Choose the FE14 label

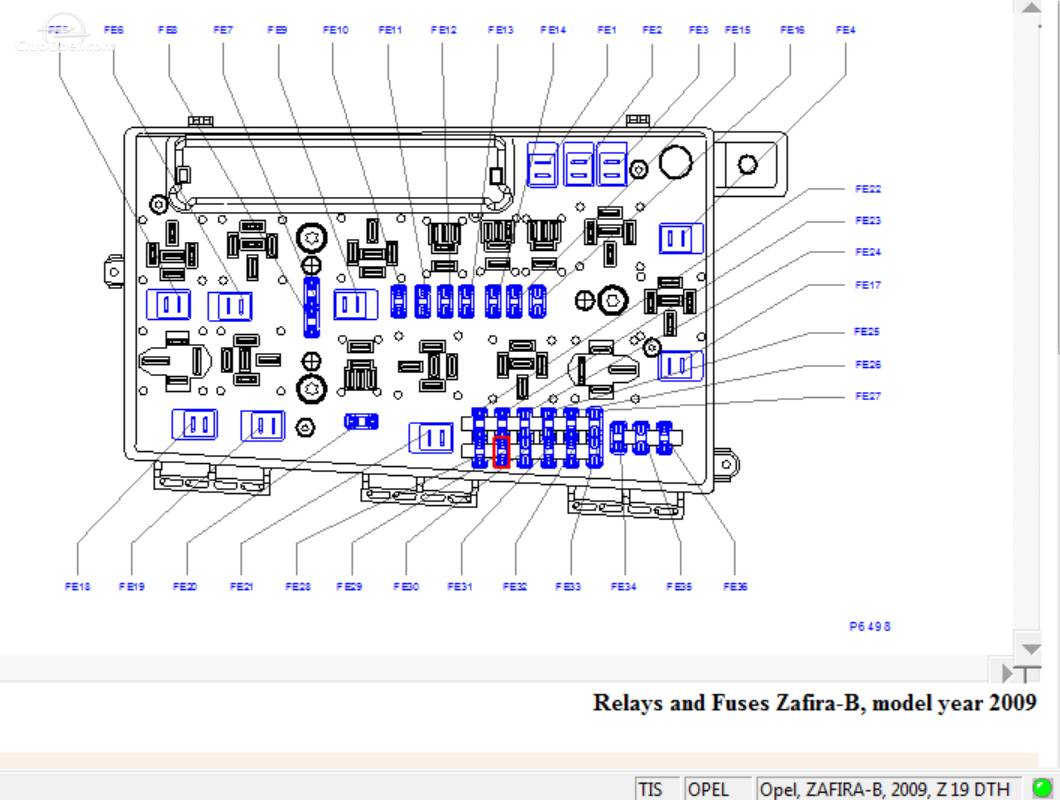(x=553, y=30)
